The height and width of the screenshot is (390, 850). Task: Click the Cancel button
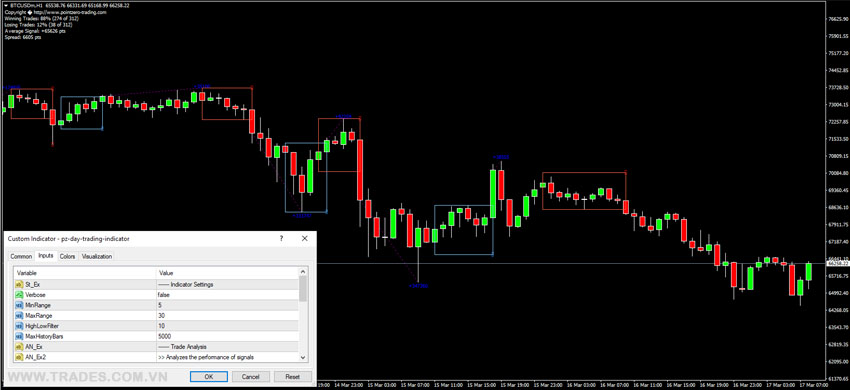click(250, 376)
